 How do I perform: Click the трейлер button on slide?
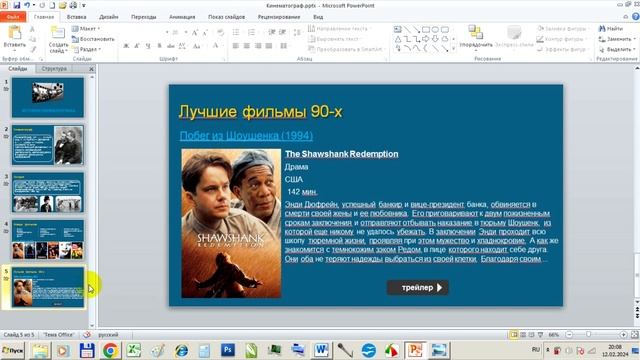(418, 287)
